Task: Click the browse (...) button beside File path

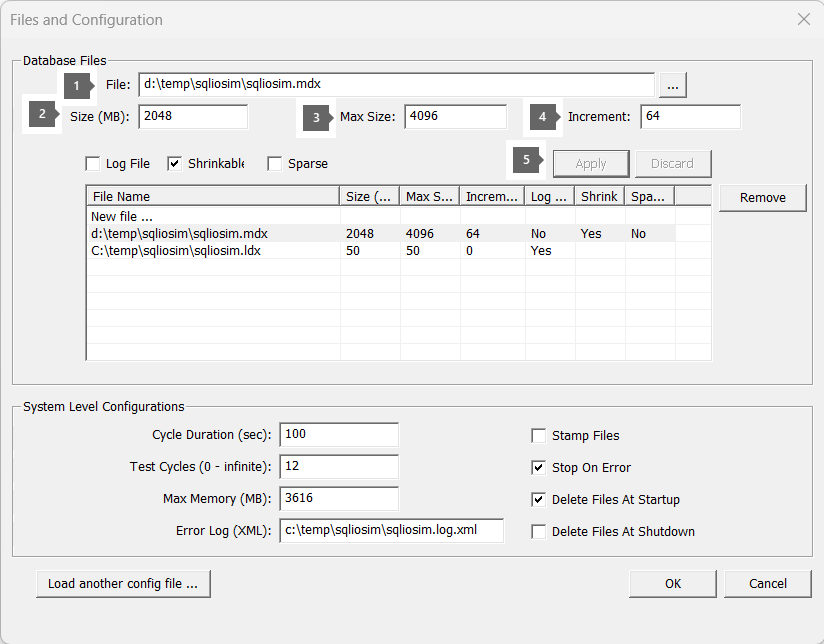Action: 672,86
